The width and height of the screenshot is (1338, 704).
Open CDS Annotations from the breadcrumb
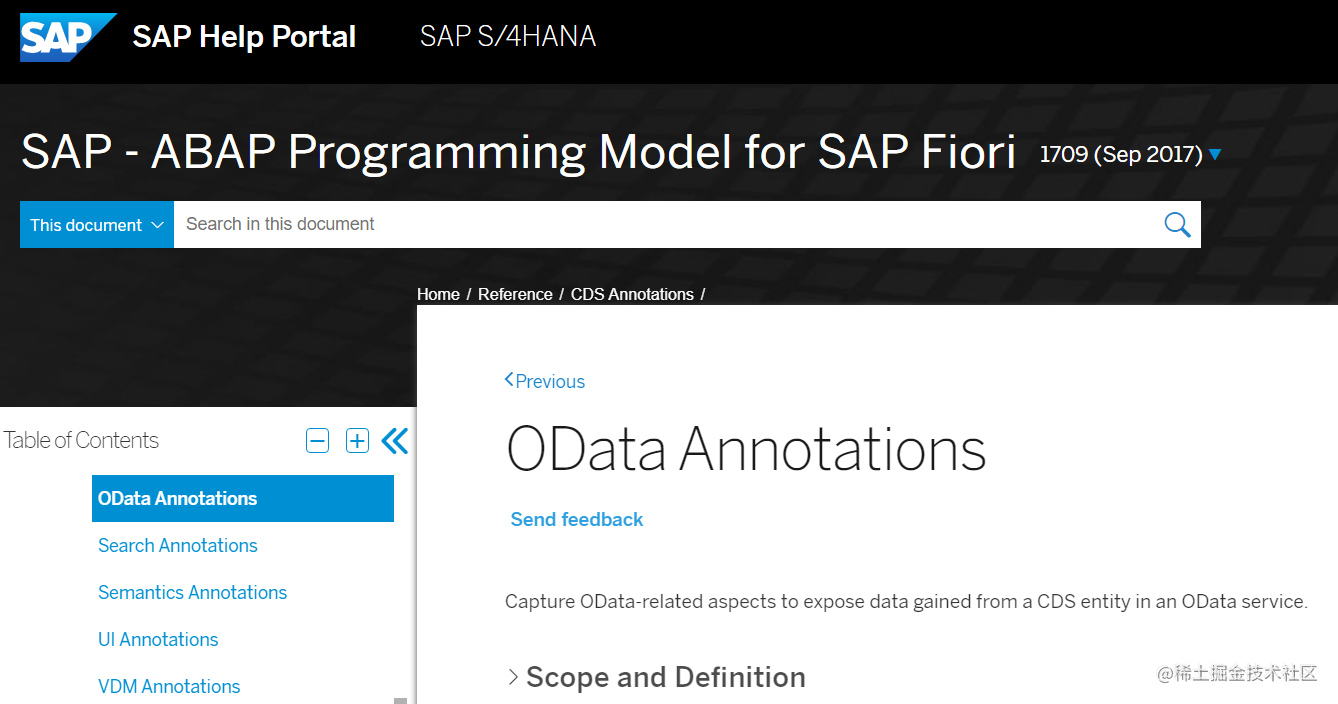pyautogui.click(x=632, y=294)
